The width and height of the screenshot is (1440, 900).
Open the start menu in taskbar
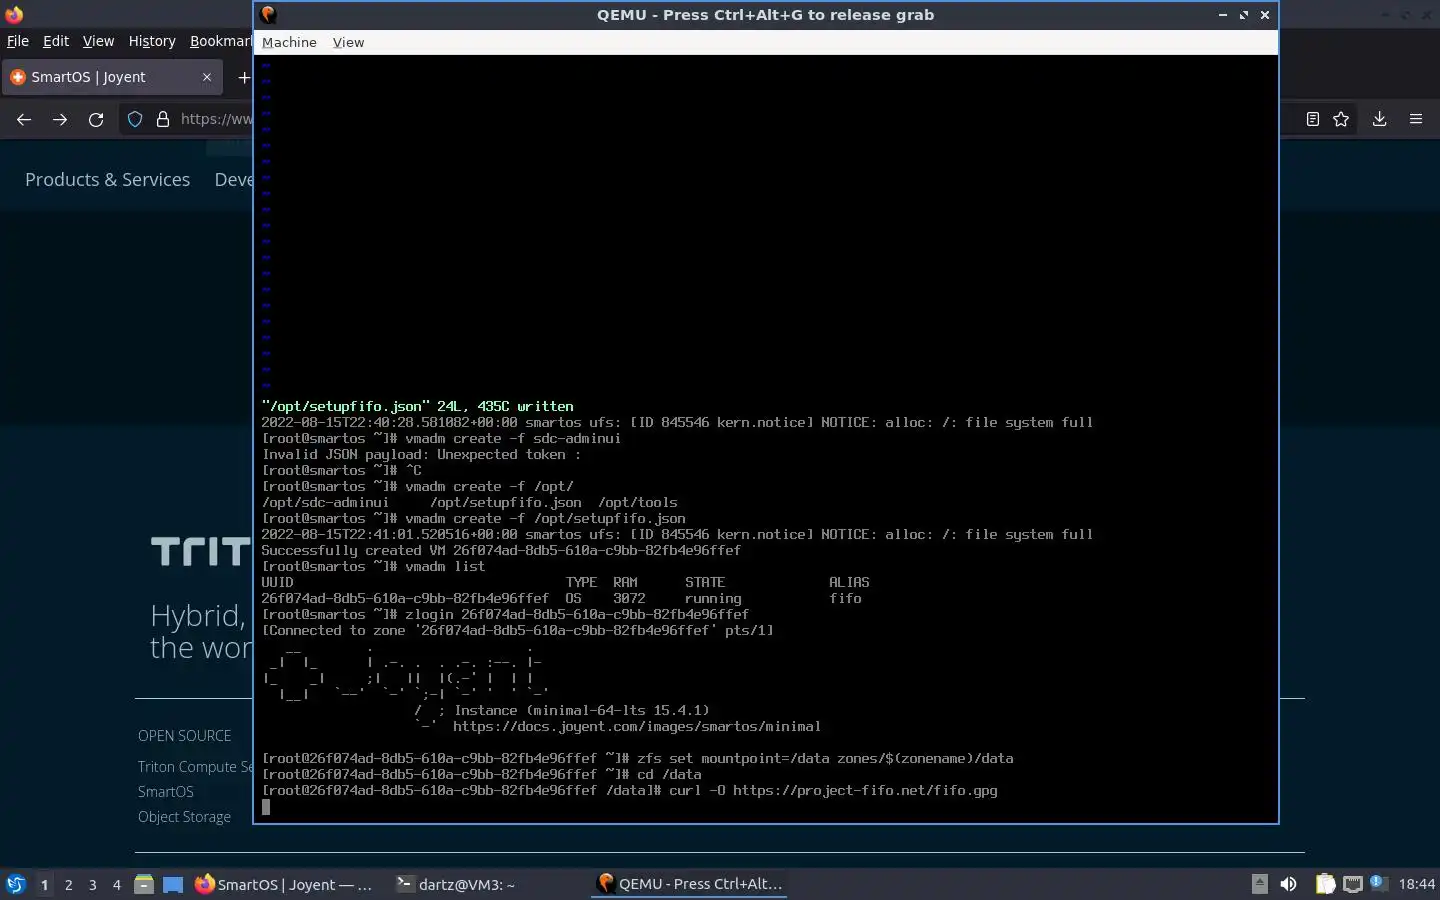point(16,884)
